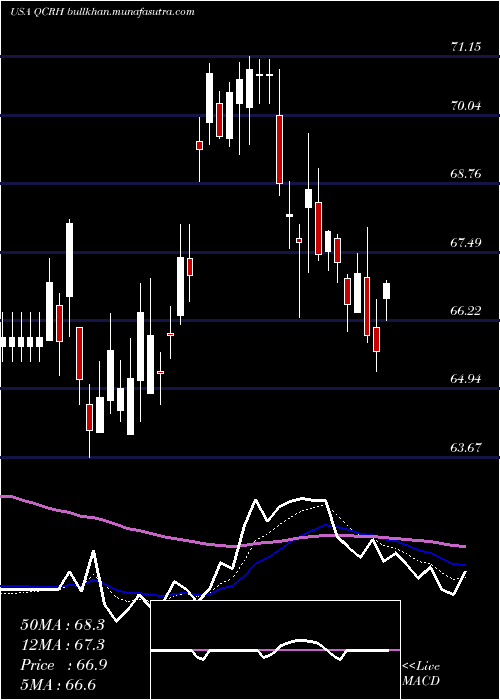Click the Price : 66.9 readout
This screenshot has height=700, width=500.
(62, 665)
